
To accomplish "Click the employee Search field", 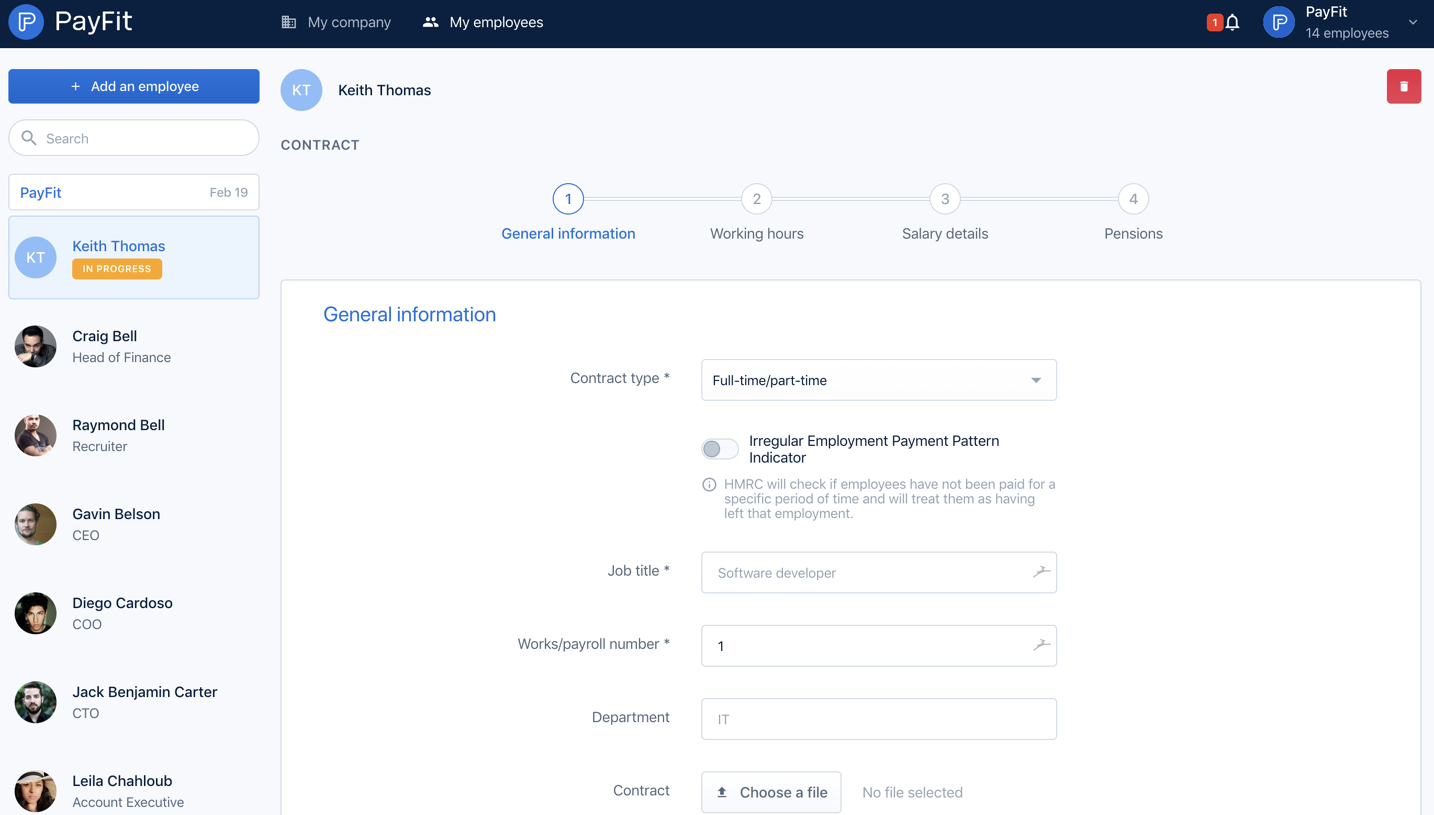I will click(x=134, y=138).
